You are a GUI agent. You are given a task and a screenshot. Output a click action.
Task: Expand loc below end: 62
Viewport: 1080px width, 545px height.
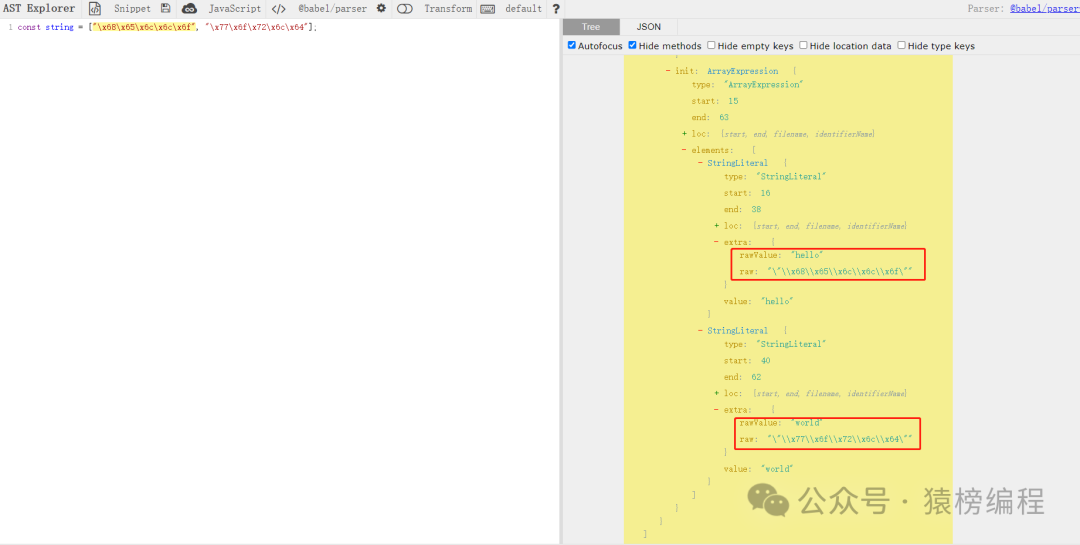tap(717, 393)
